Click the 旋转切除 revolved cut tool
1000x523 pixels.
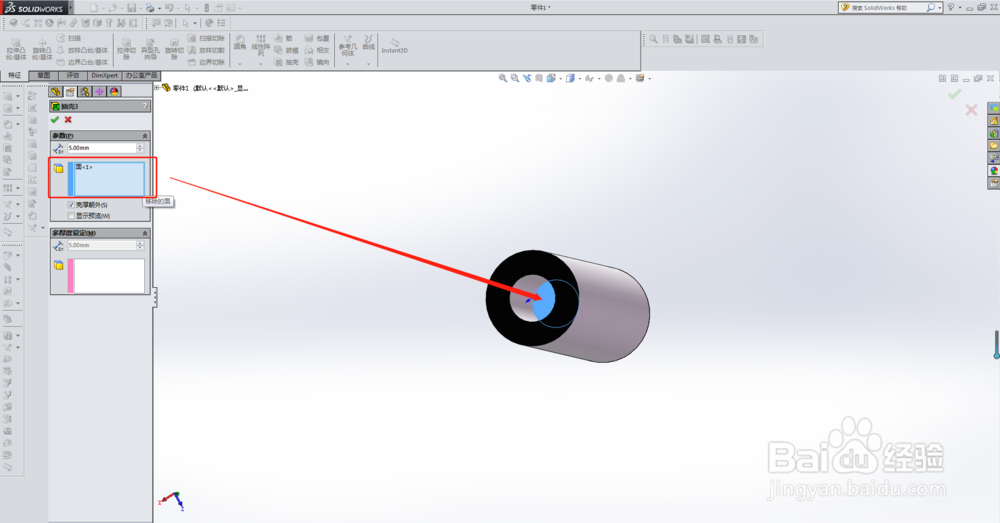tap(174, 49)
